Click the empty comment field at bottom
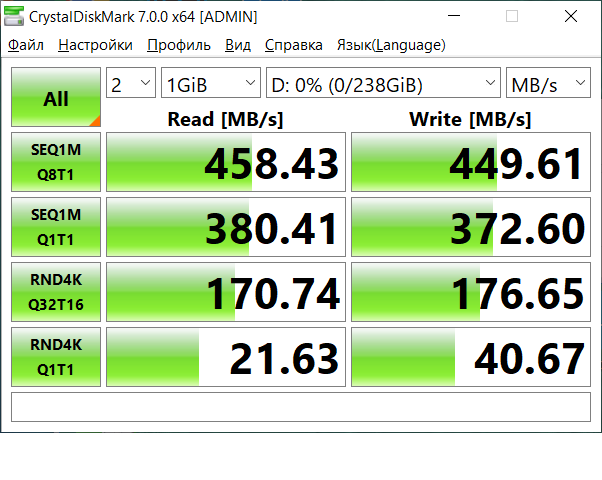This screenshot has height=480, width=602. pyautogui.click(x=300, y=407)
